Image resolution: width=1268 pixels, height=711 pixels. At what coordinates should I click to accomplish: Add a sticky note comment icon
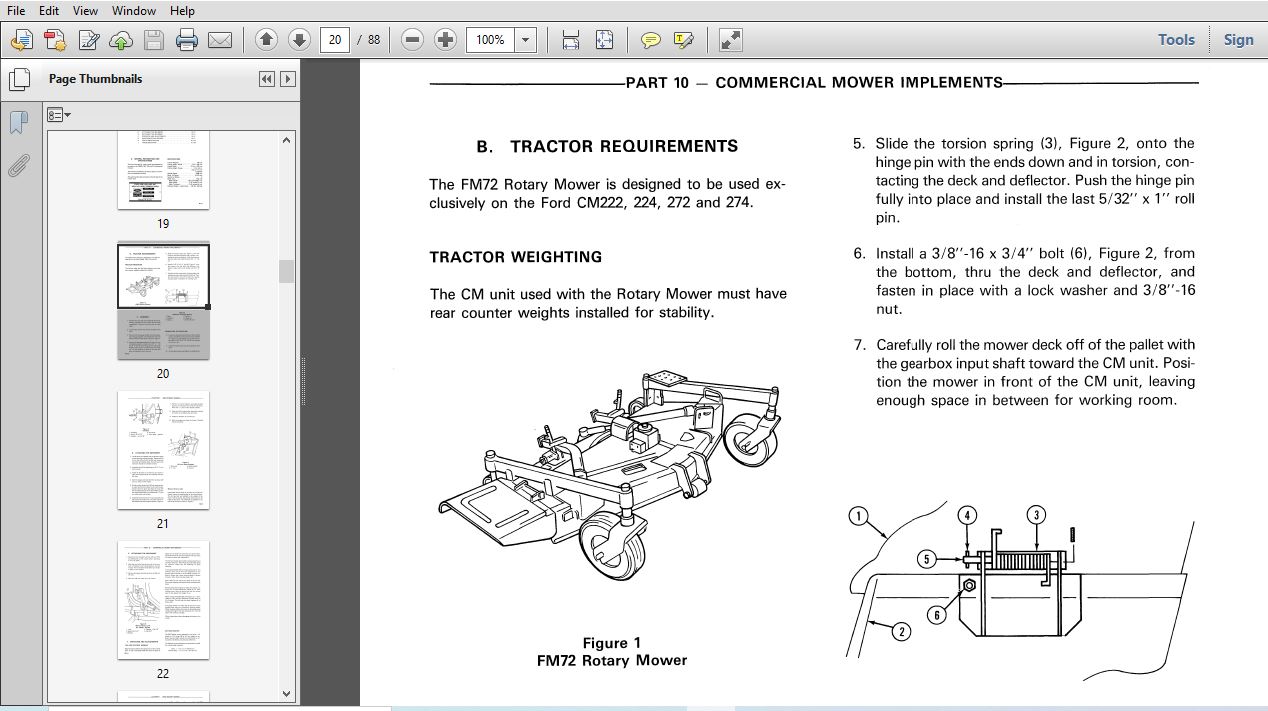pos(651,40)
